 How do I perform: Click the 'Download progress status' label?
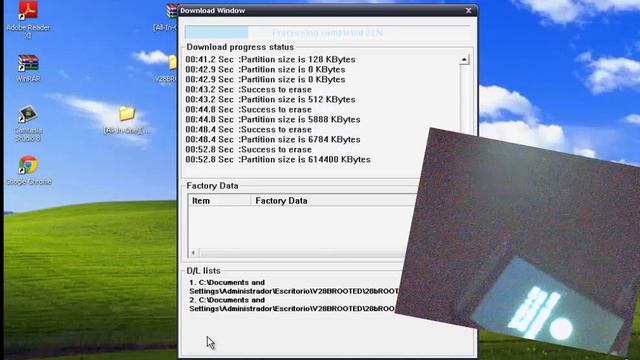(240, 47)
